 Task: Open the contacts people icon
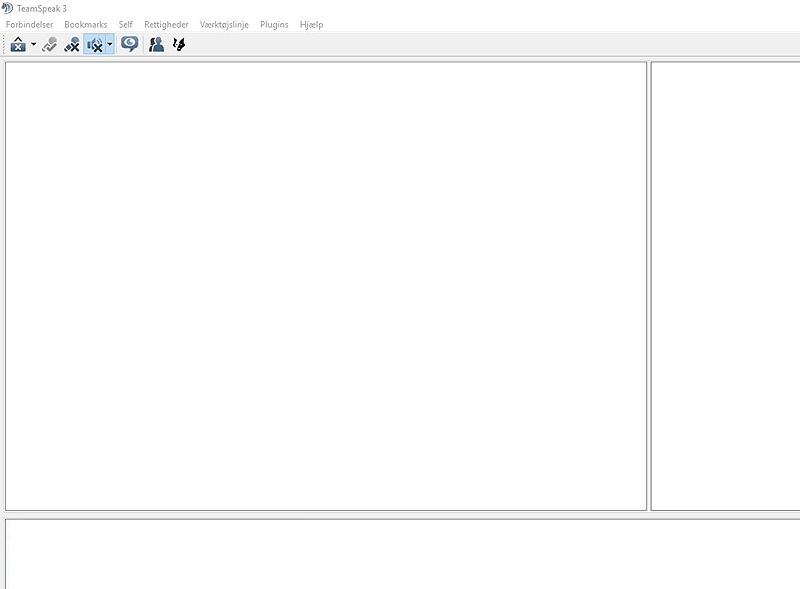click(157, 44)
